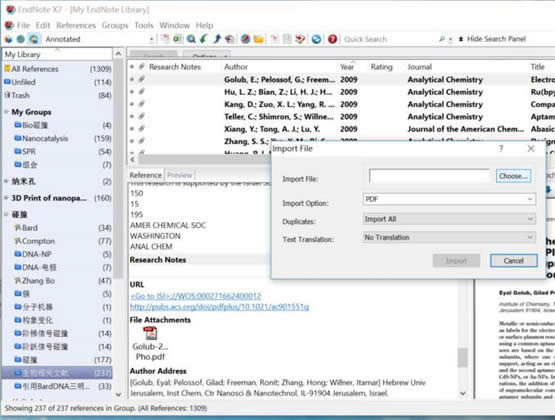The height and width of the screenshot is (420, 555).
Task: Open the Text Translation dropdown
Action: 449,237
